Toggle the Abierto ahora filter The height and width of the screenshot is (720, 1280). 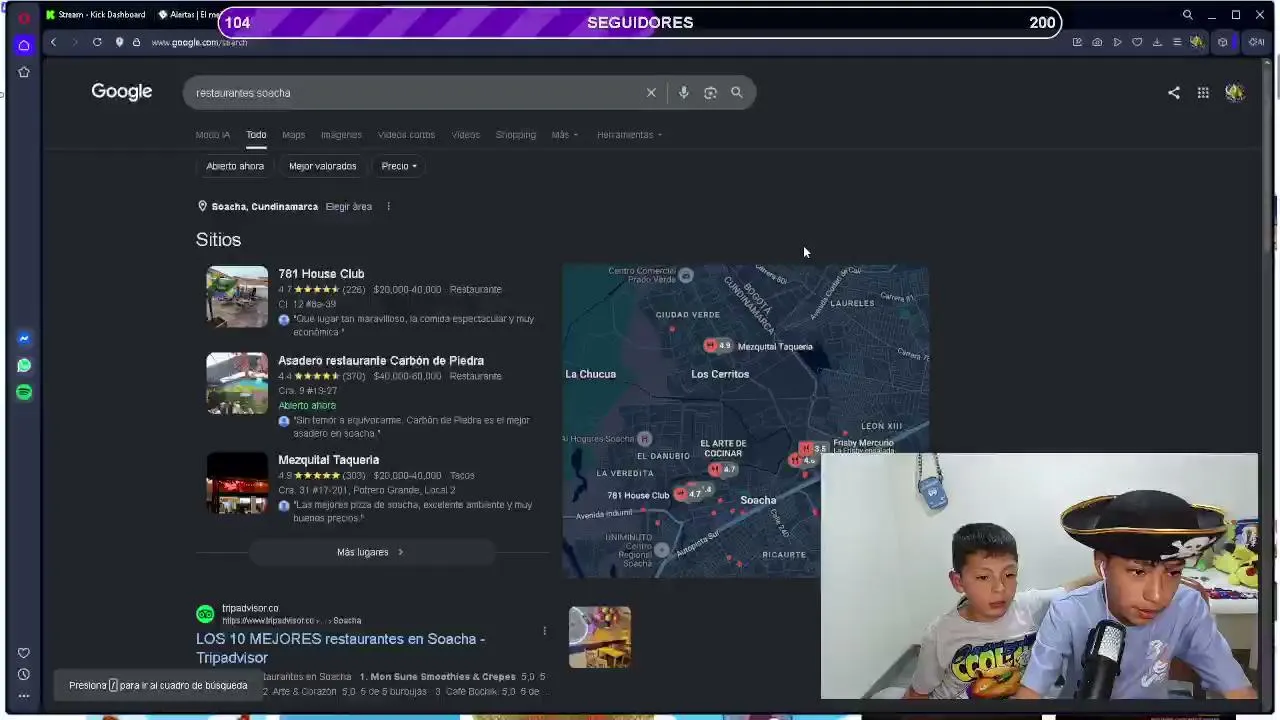[x=235, y=166]
